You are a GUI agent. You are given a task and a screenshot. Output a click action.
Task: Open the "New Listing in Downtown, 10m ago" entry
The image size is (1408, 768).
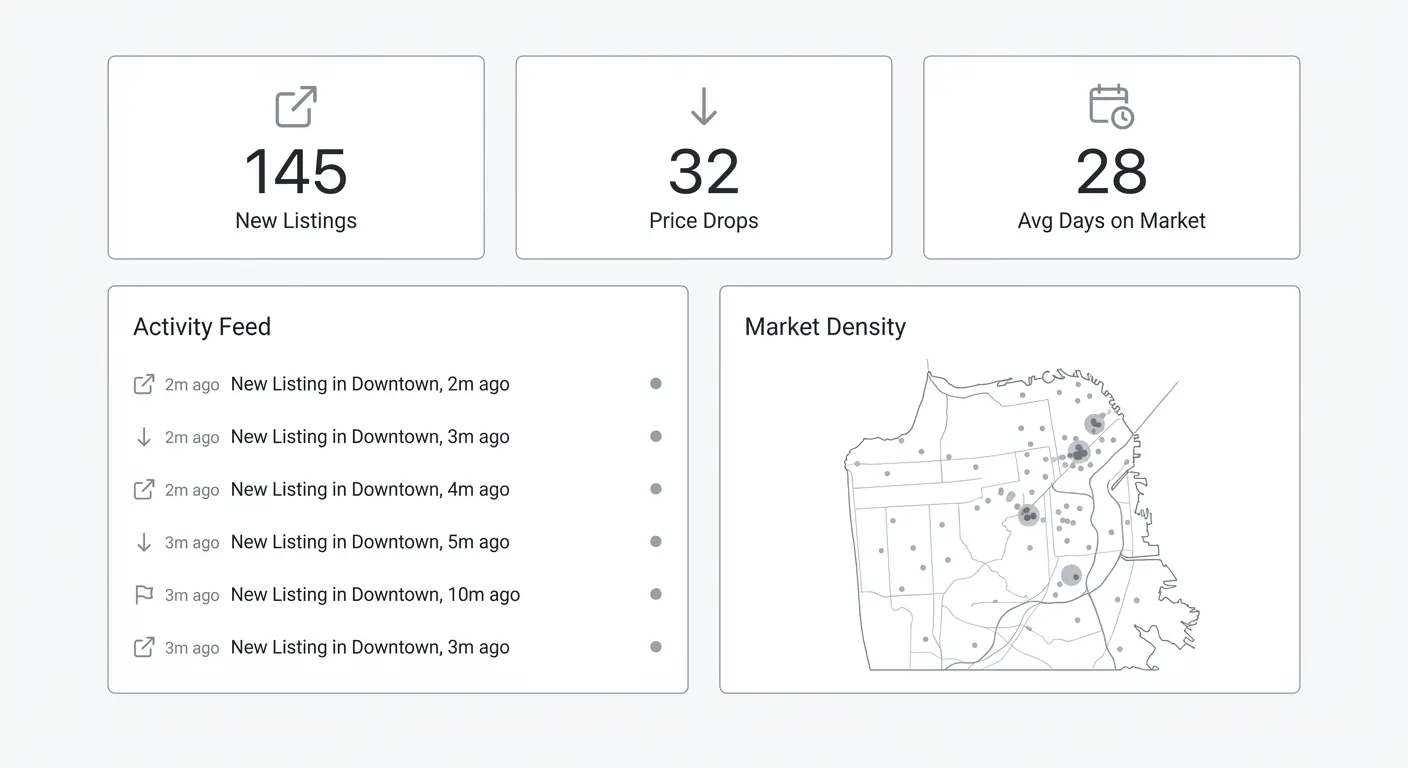click(x=375, y=595)
